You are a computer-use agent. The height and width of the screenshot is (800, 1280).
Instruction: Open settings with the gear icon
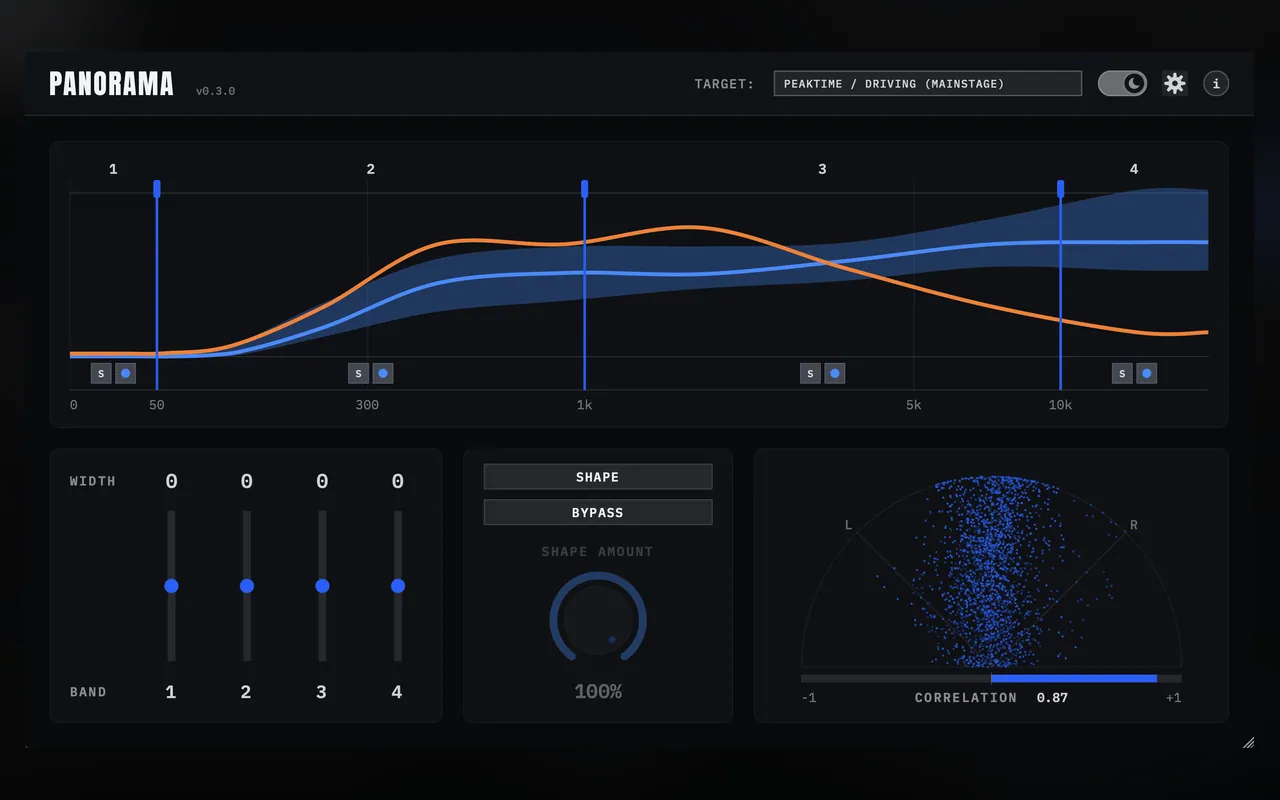[1175, 83]
